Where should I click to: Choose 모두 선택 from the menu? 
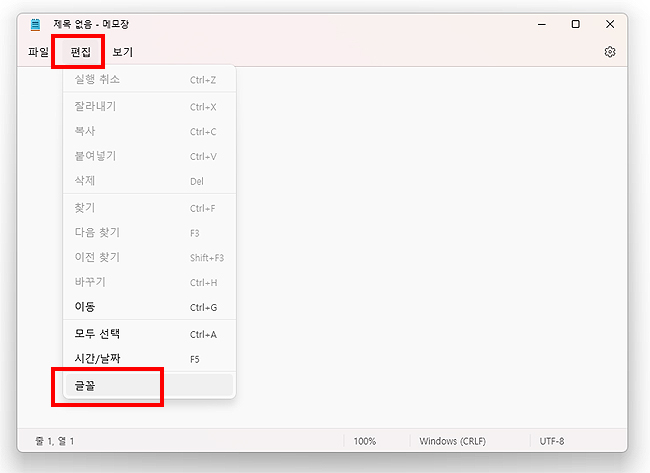[149, 334]
